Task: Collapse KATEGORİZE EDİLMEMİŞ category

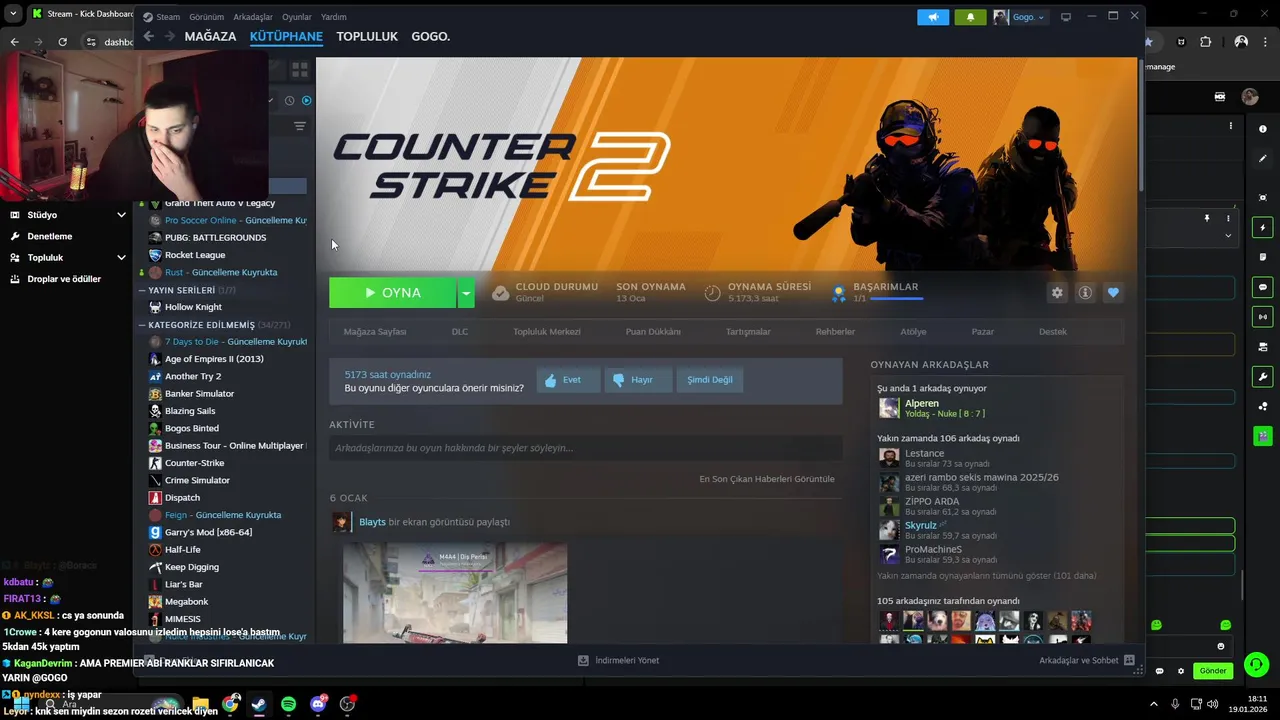Action: (x=142, y=325)
